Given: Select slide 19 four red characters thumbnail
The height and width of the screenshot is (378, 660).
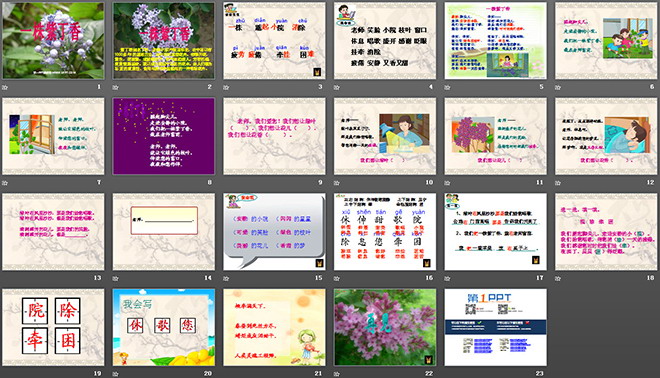Looking at the screenshot, I should pos(53,327).
